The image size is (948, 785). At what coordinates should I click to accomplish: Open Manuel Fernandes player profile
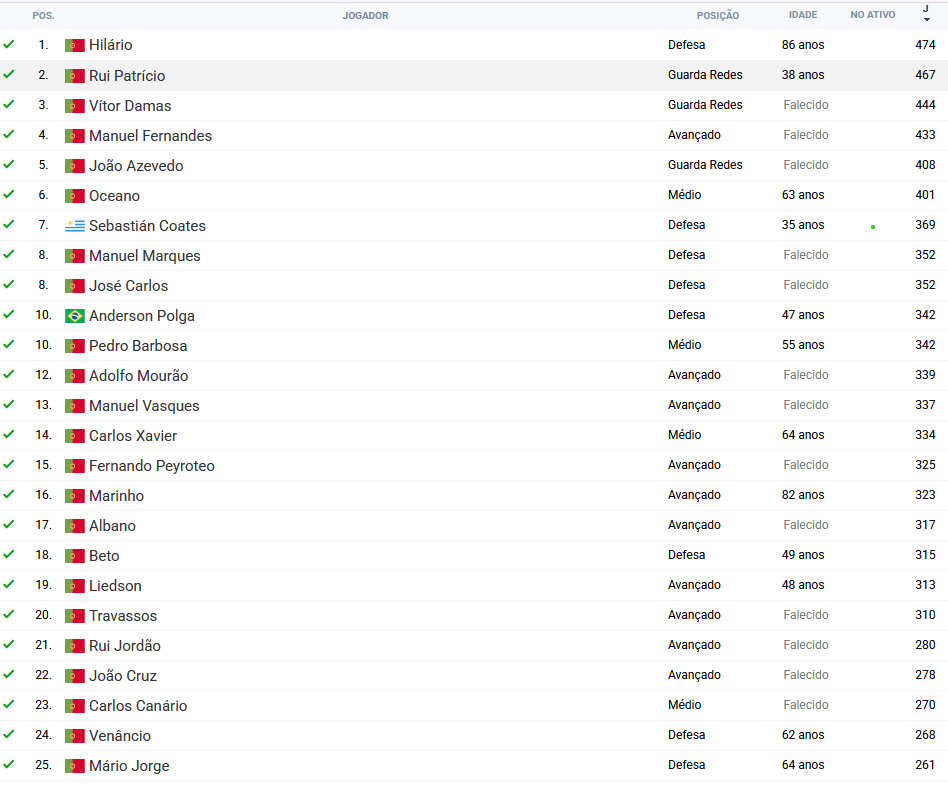tap(150, 136)
